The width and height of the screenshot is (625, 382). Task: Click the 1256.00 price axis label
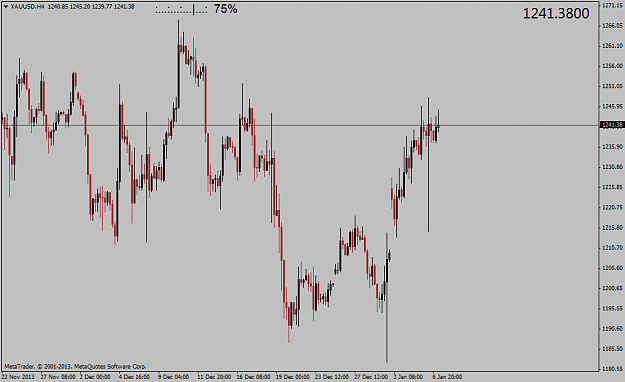(613, 66)
